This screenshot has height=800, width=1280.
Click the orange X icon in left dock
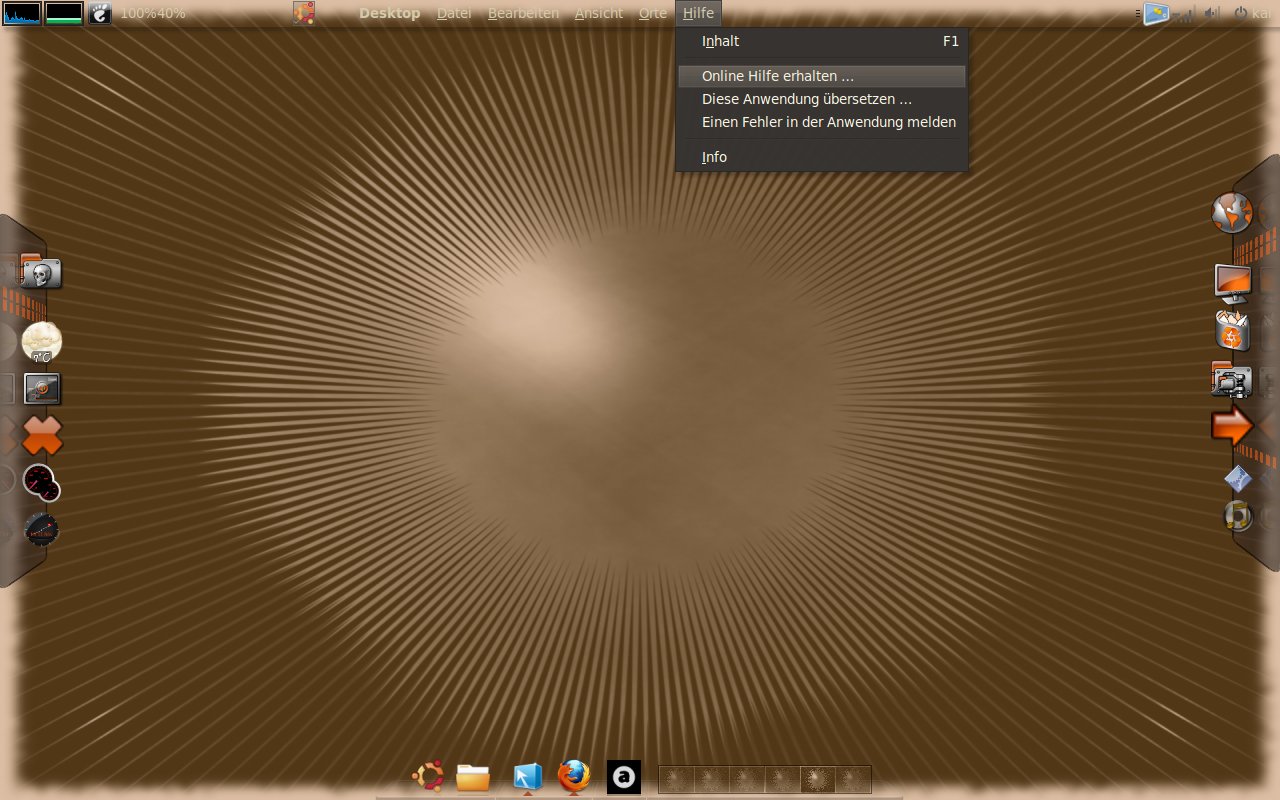pos(42,436)
